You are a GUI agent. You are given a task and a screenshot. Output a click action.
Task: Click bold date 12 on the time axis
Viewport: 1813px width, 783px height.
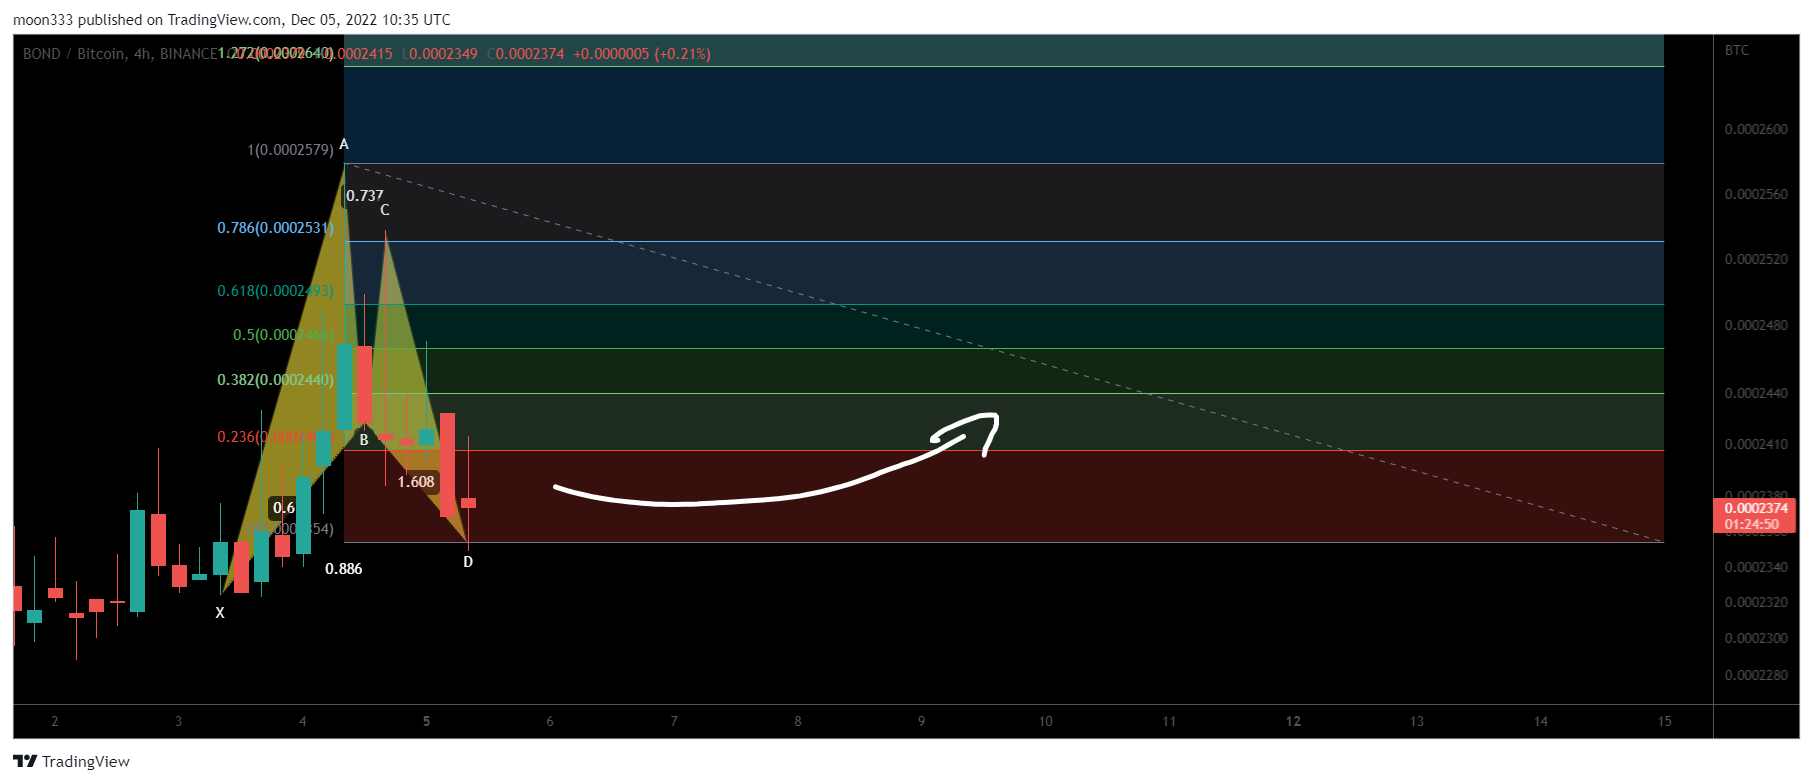tap(1293, 721)
